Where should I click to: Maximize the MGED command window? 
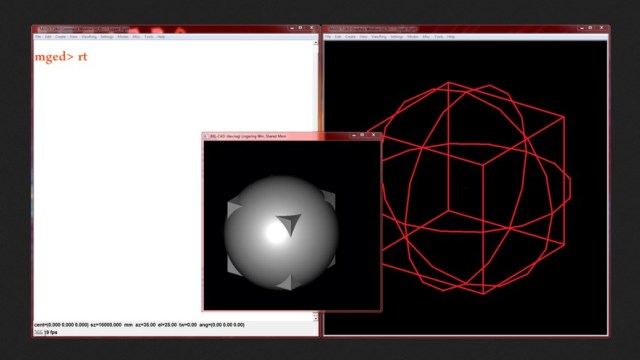(x=300, y=28)
